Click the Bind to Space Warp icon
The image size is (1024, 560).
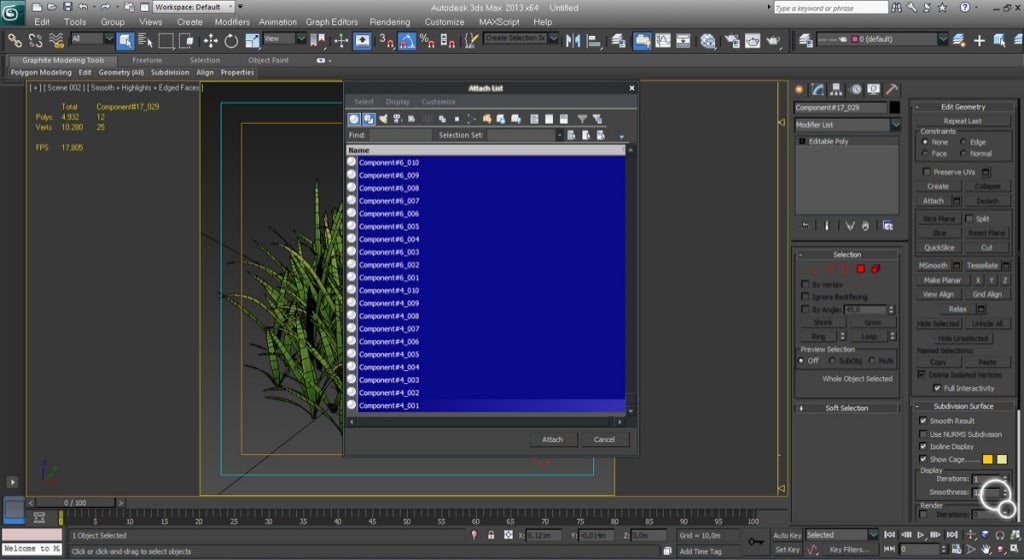click(x=56, y=40)
